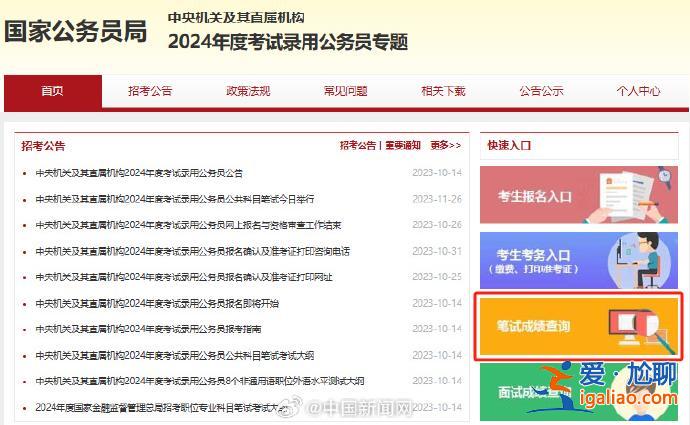This screenshot has height=425, width=690.
Task: Open the 公务员报考指南 notice
Action: 148,329
